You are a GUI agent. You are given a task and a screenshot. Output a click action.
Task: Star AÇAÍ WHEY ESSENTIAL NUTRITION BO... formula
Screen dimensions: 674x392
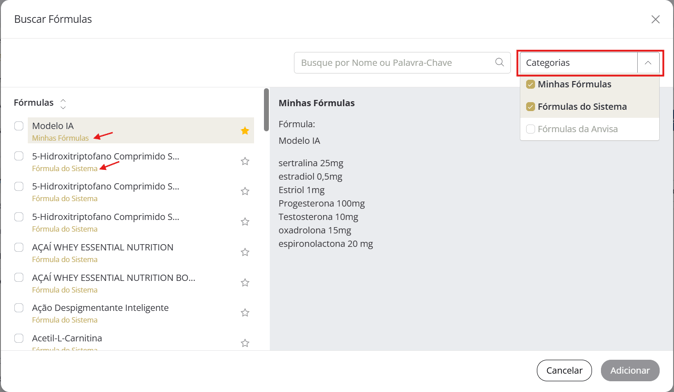[245, 282]
